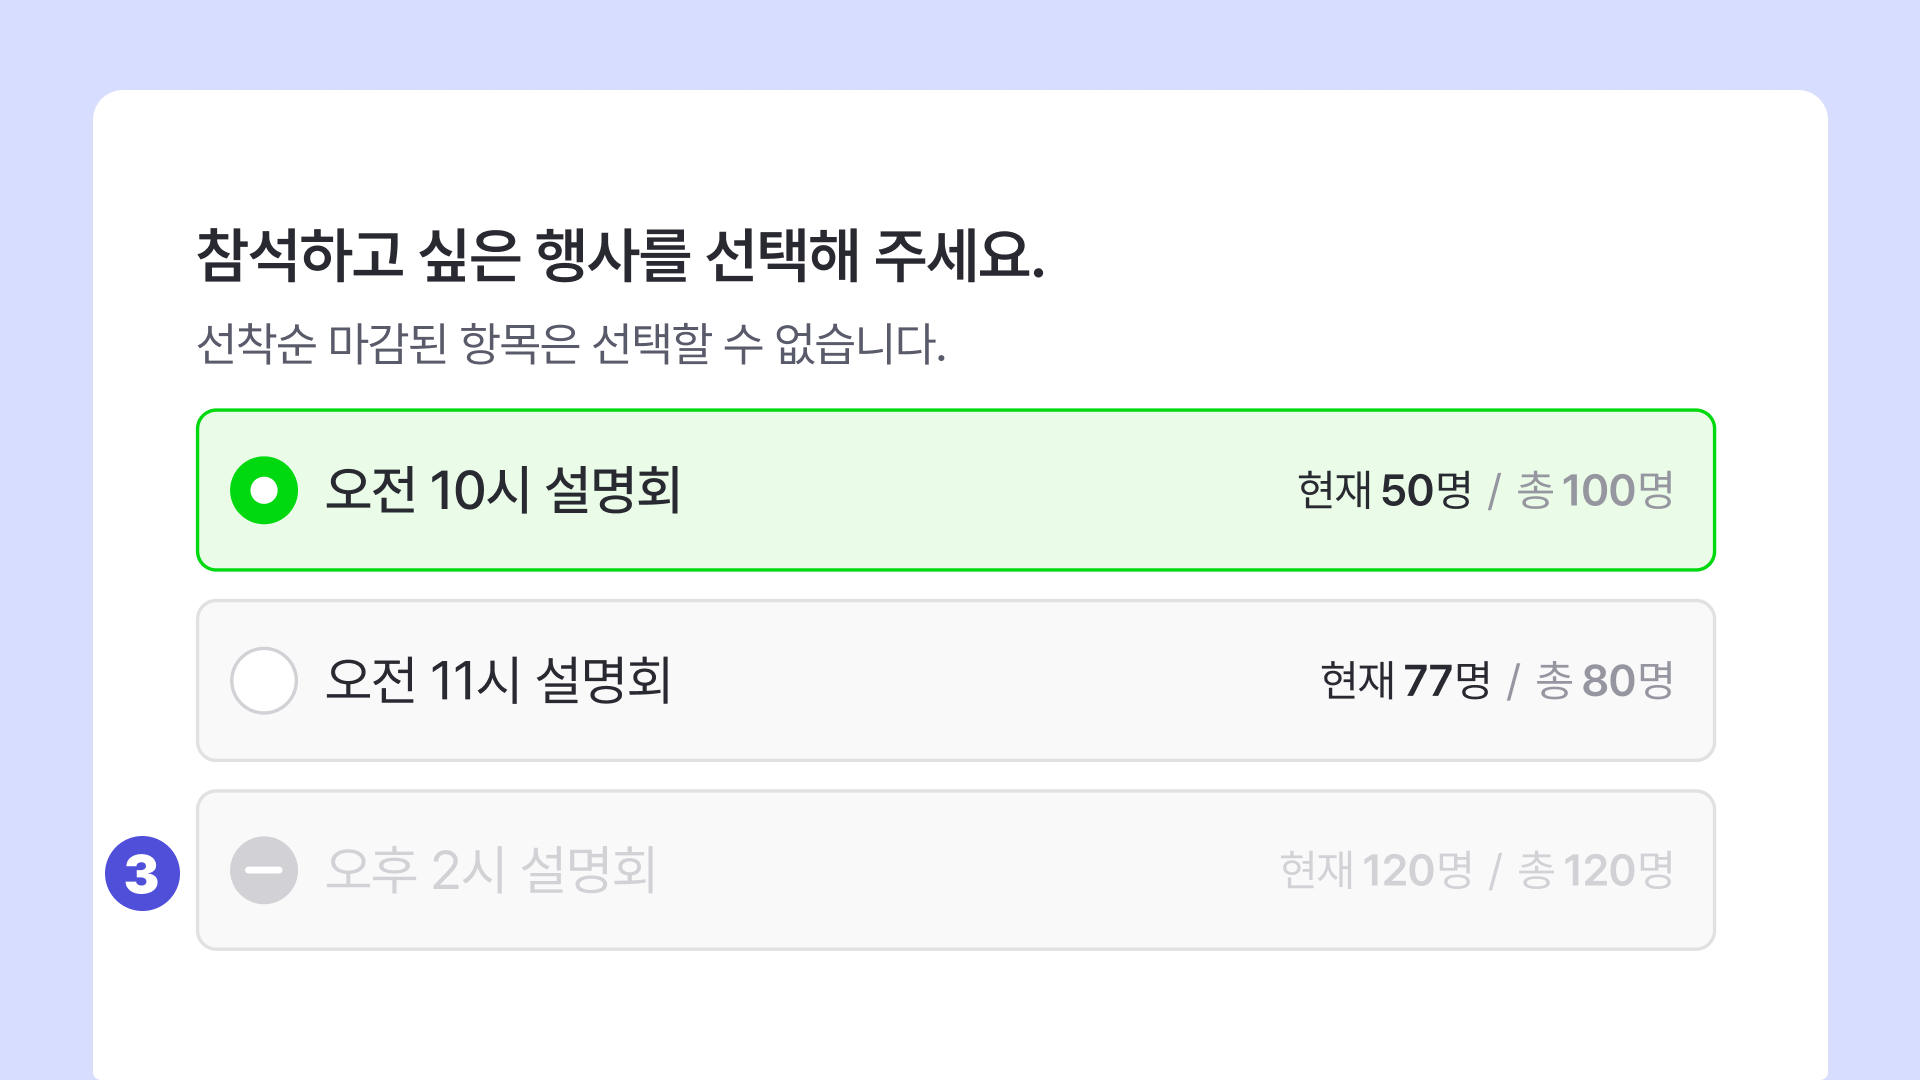Click the green selected radio indicator
This screenshot has height=1080, width=1920.
pyautogui.click(x=264, y=490)
